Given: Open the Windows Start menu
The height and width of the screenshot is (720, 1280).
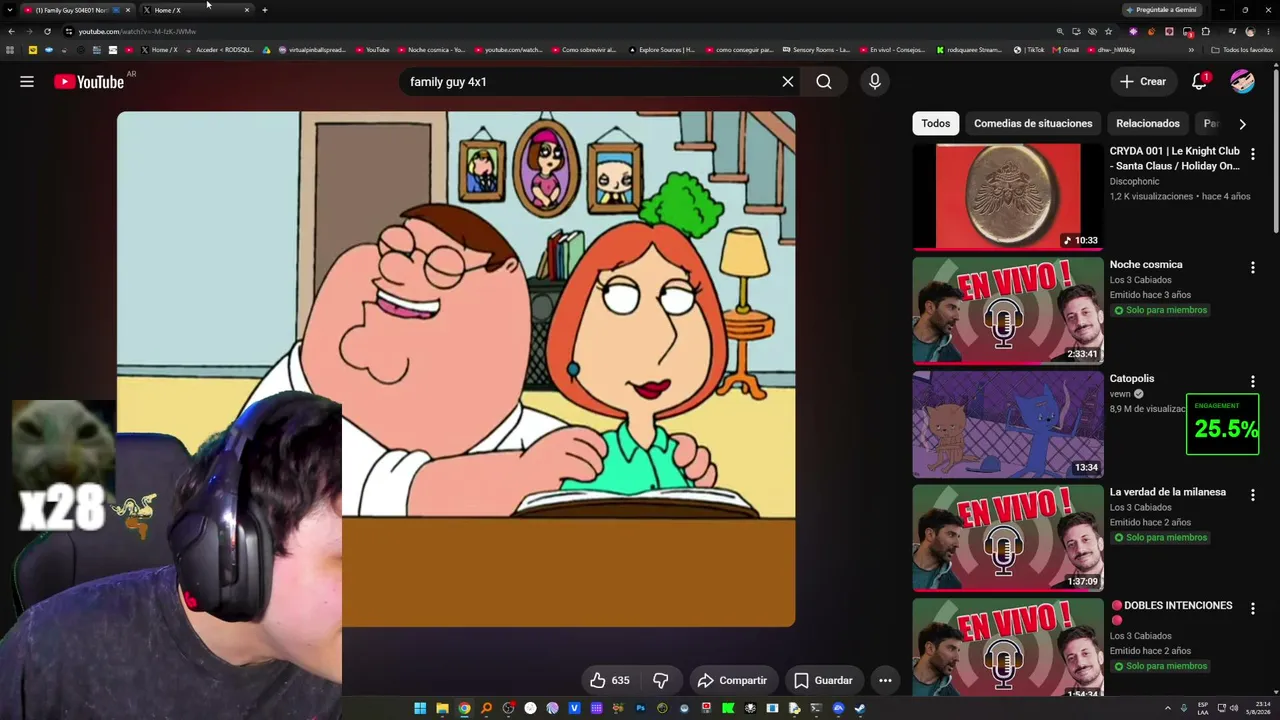Looking at the screenshot, I should (420, 709).
